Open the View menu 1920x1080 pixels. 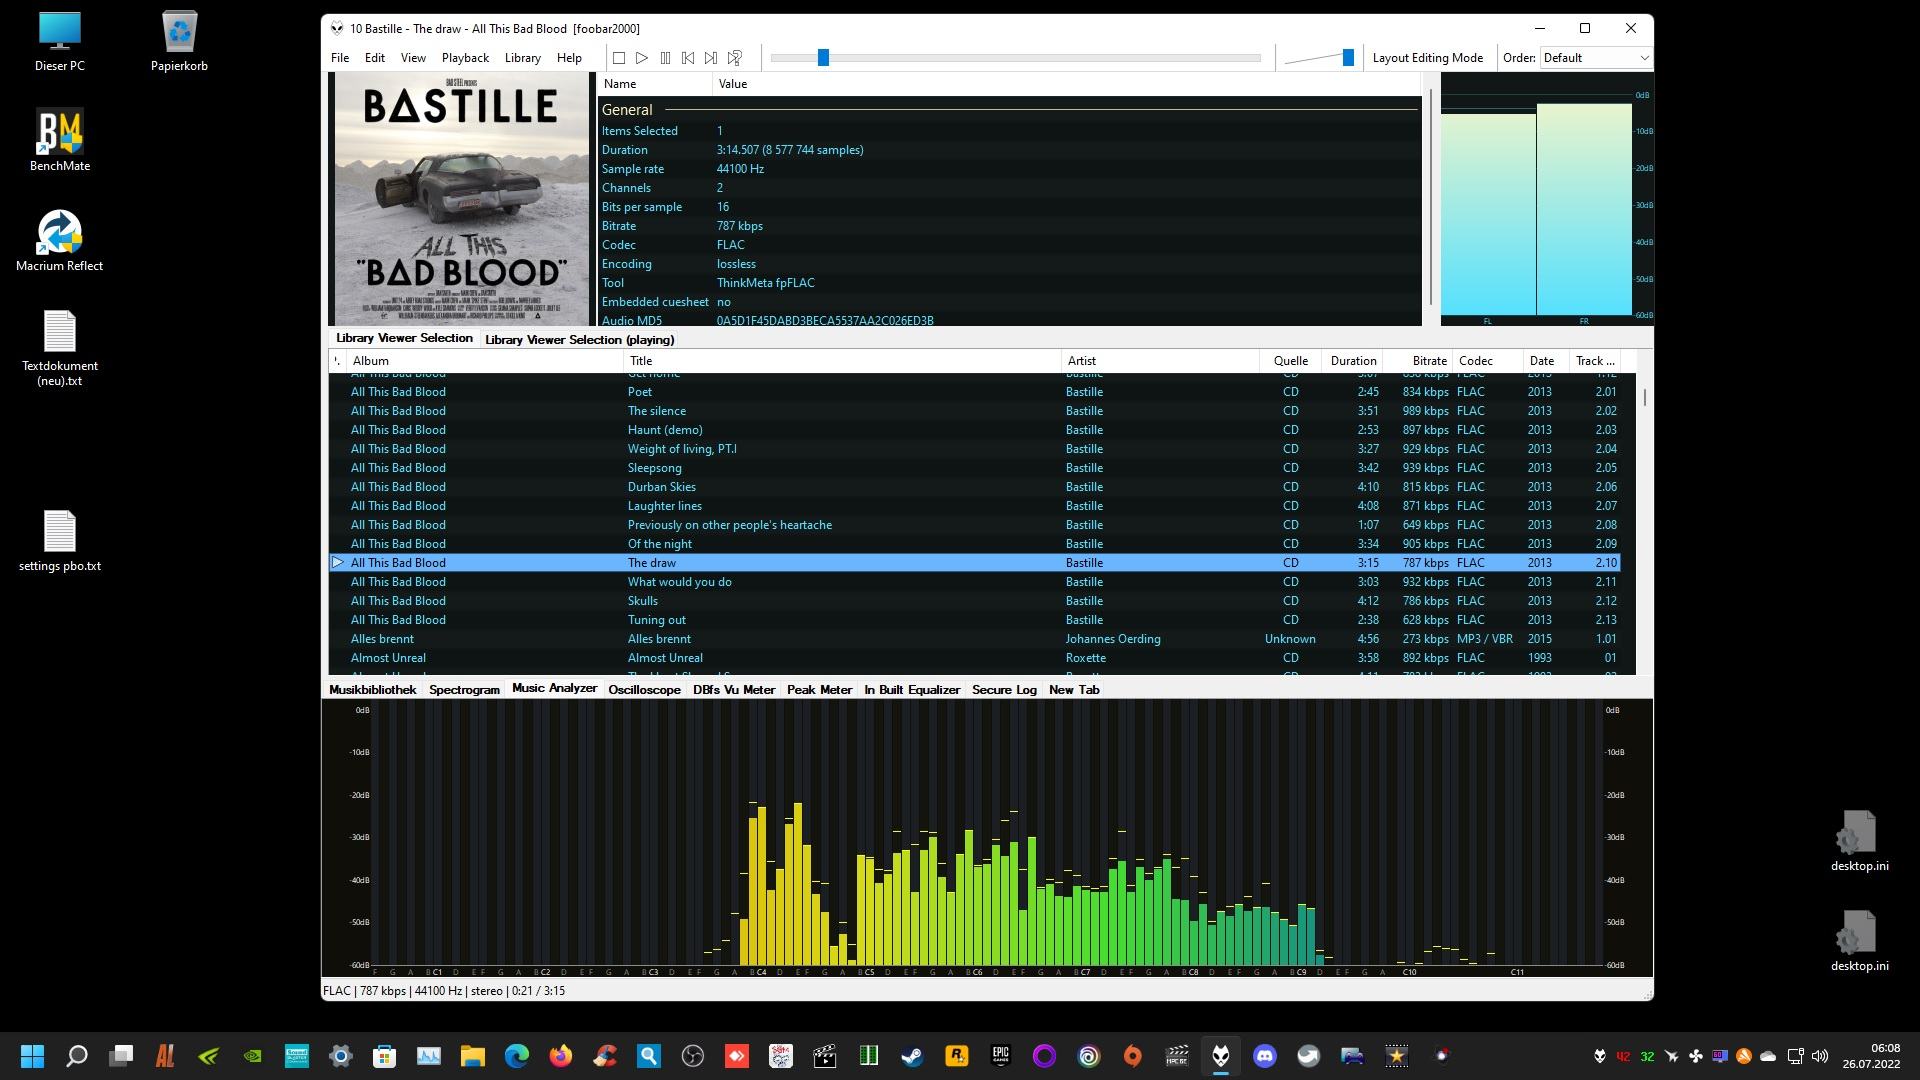tap(413, 58)
